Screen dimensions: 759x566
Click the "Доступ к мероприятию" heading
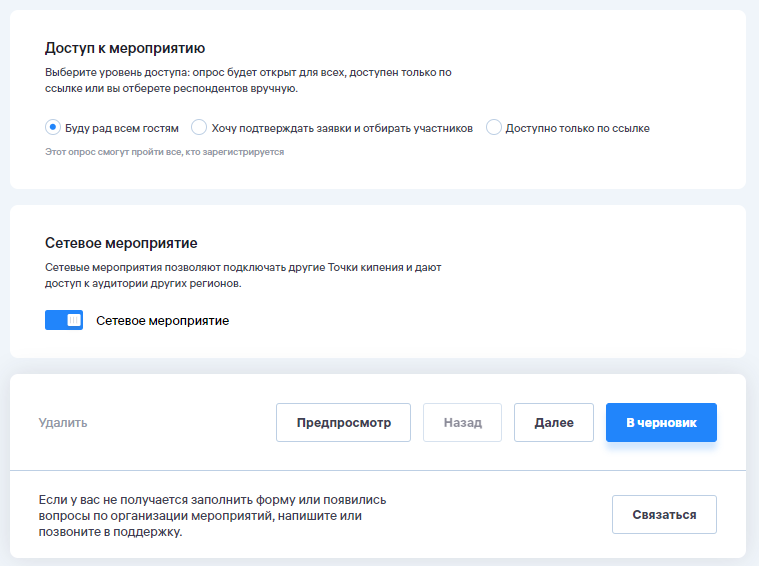(125, 48)
